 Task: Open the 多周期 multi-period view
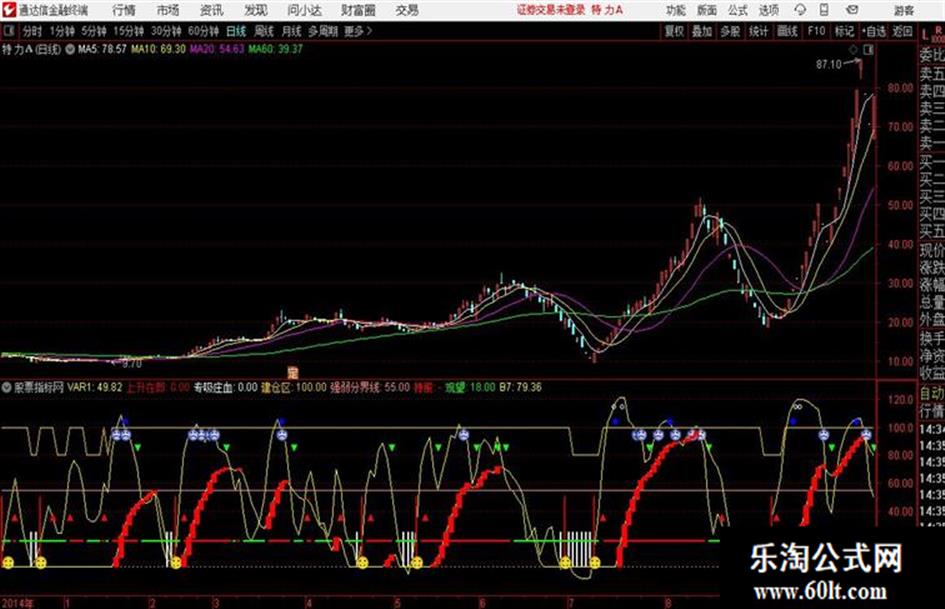point(323,31)
